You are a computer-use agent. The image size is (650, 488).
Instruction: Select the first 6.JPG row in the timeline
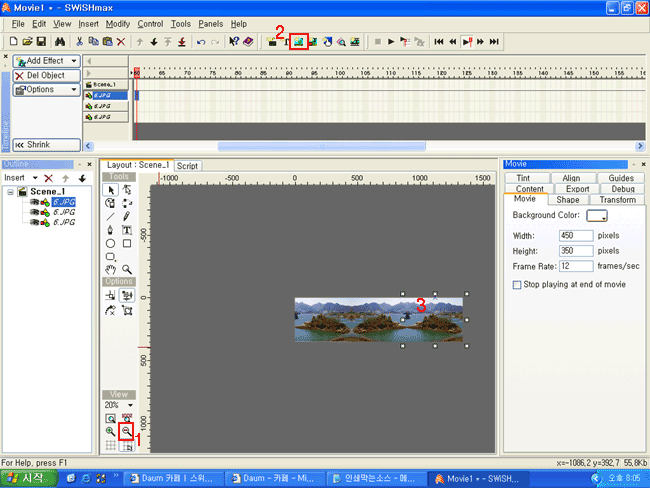click(106, 95)
